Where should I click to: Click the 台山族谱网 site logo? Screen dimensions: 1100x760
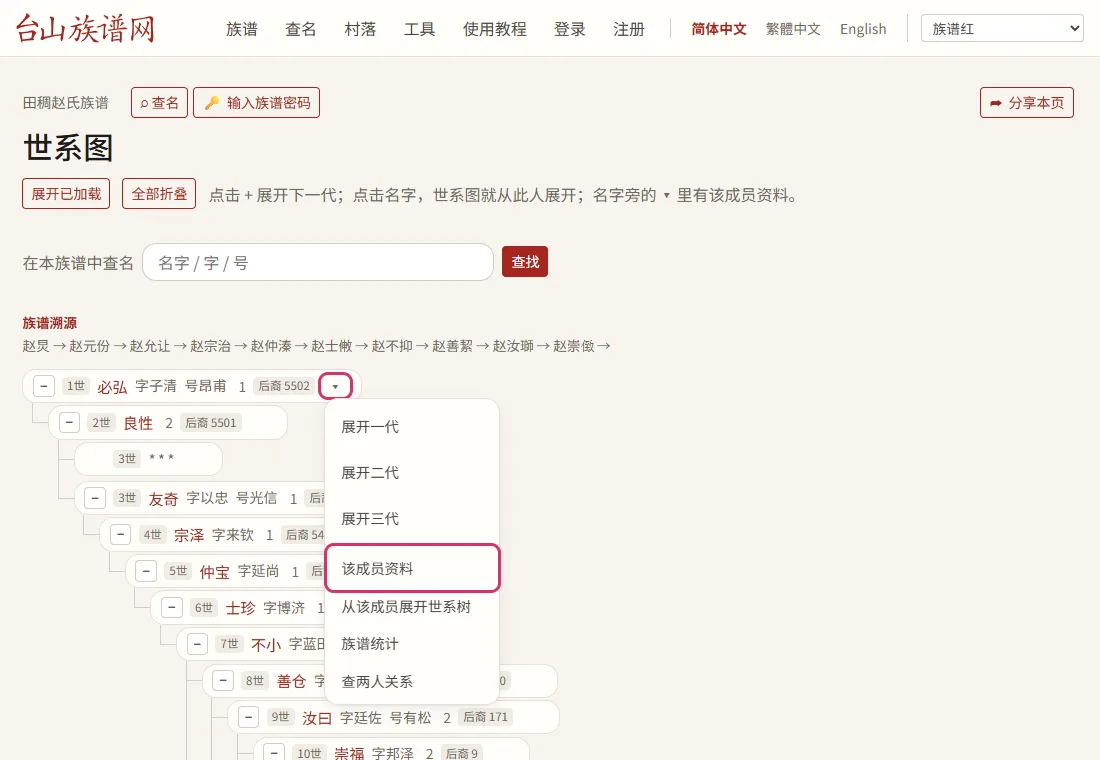[86, 29]
